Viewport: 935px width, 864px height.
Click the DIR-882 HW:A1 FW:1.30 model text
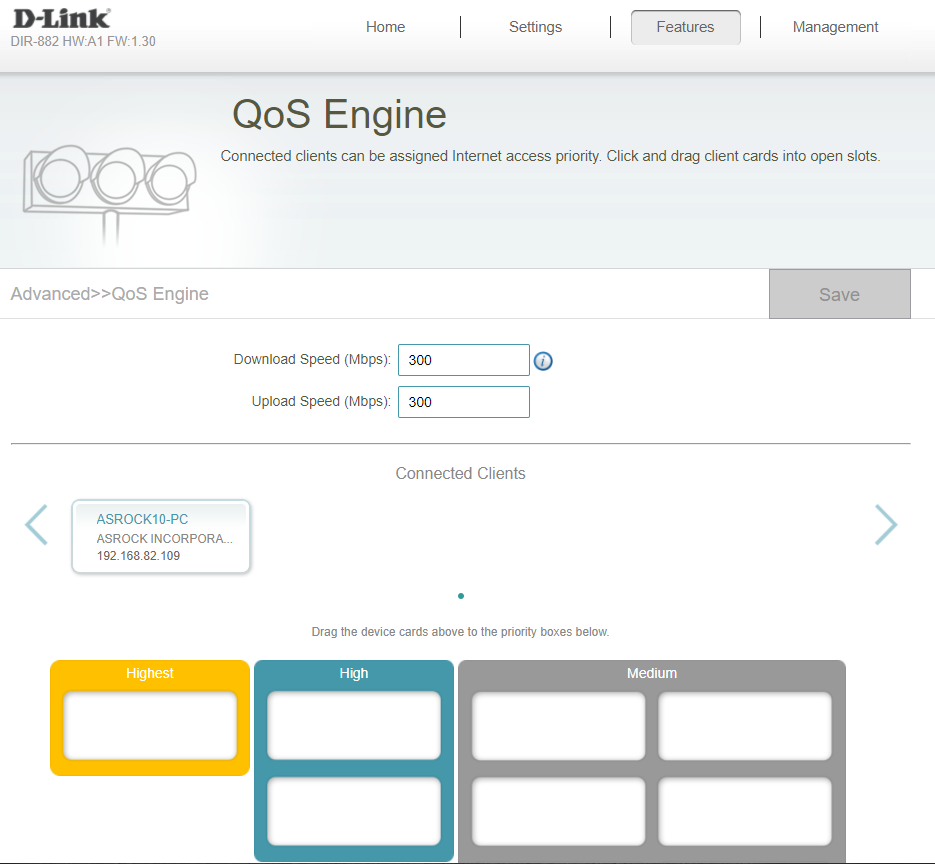click(x=83, y=41)
